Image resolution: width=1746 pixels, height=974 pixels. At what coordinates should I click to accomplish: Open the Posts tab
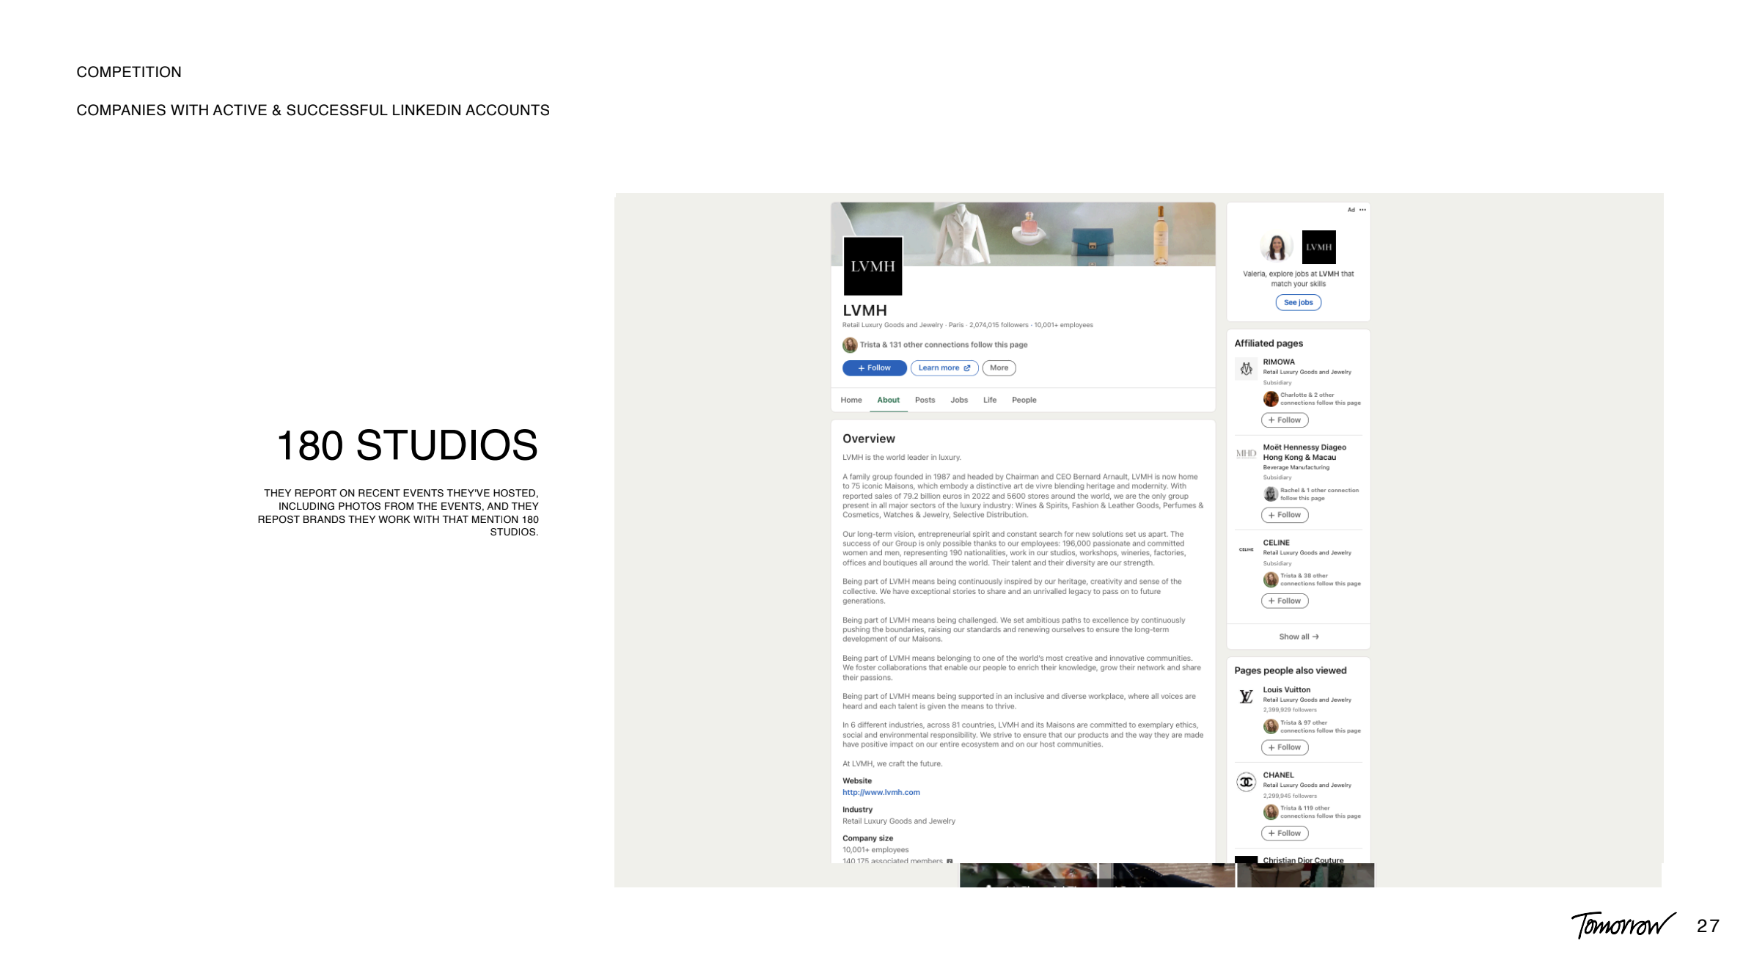925,400
